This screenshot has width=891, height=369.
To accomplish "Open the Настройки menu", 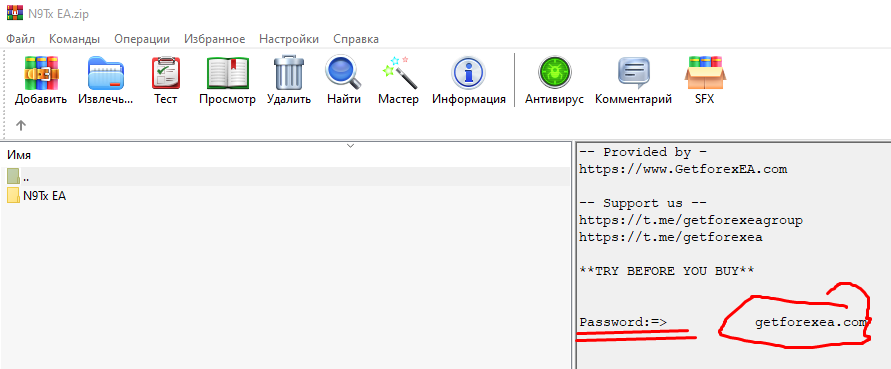I will click(289, 39).
